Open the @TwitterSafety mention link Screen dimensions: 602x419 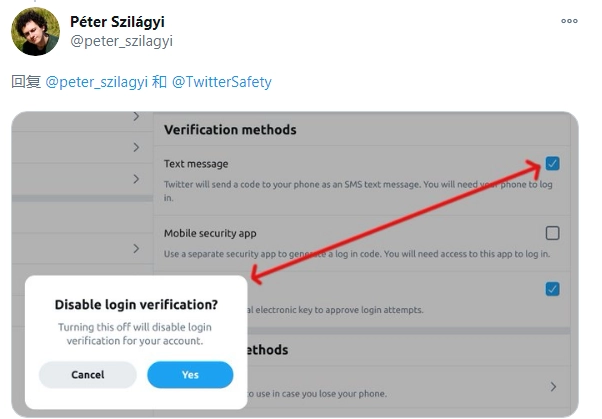point(222,82)
